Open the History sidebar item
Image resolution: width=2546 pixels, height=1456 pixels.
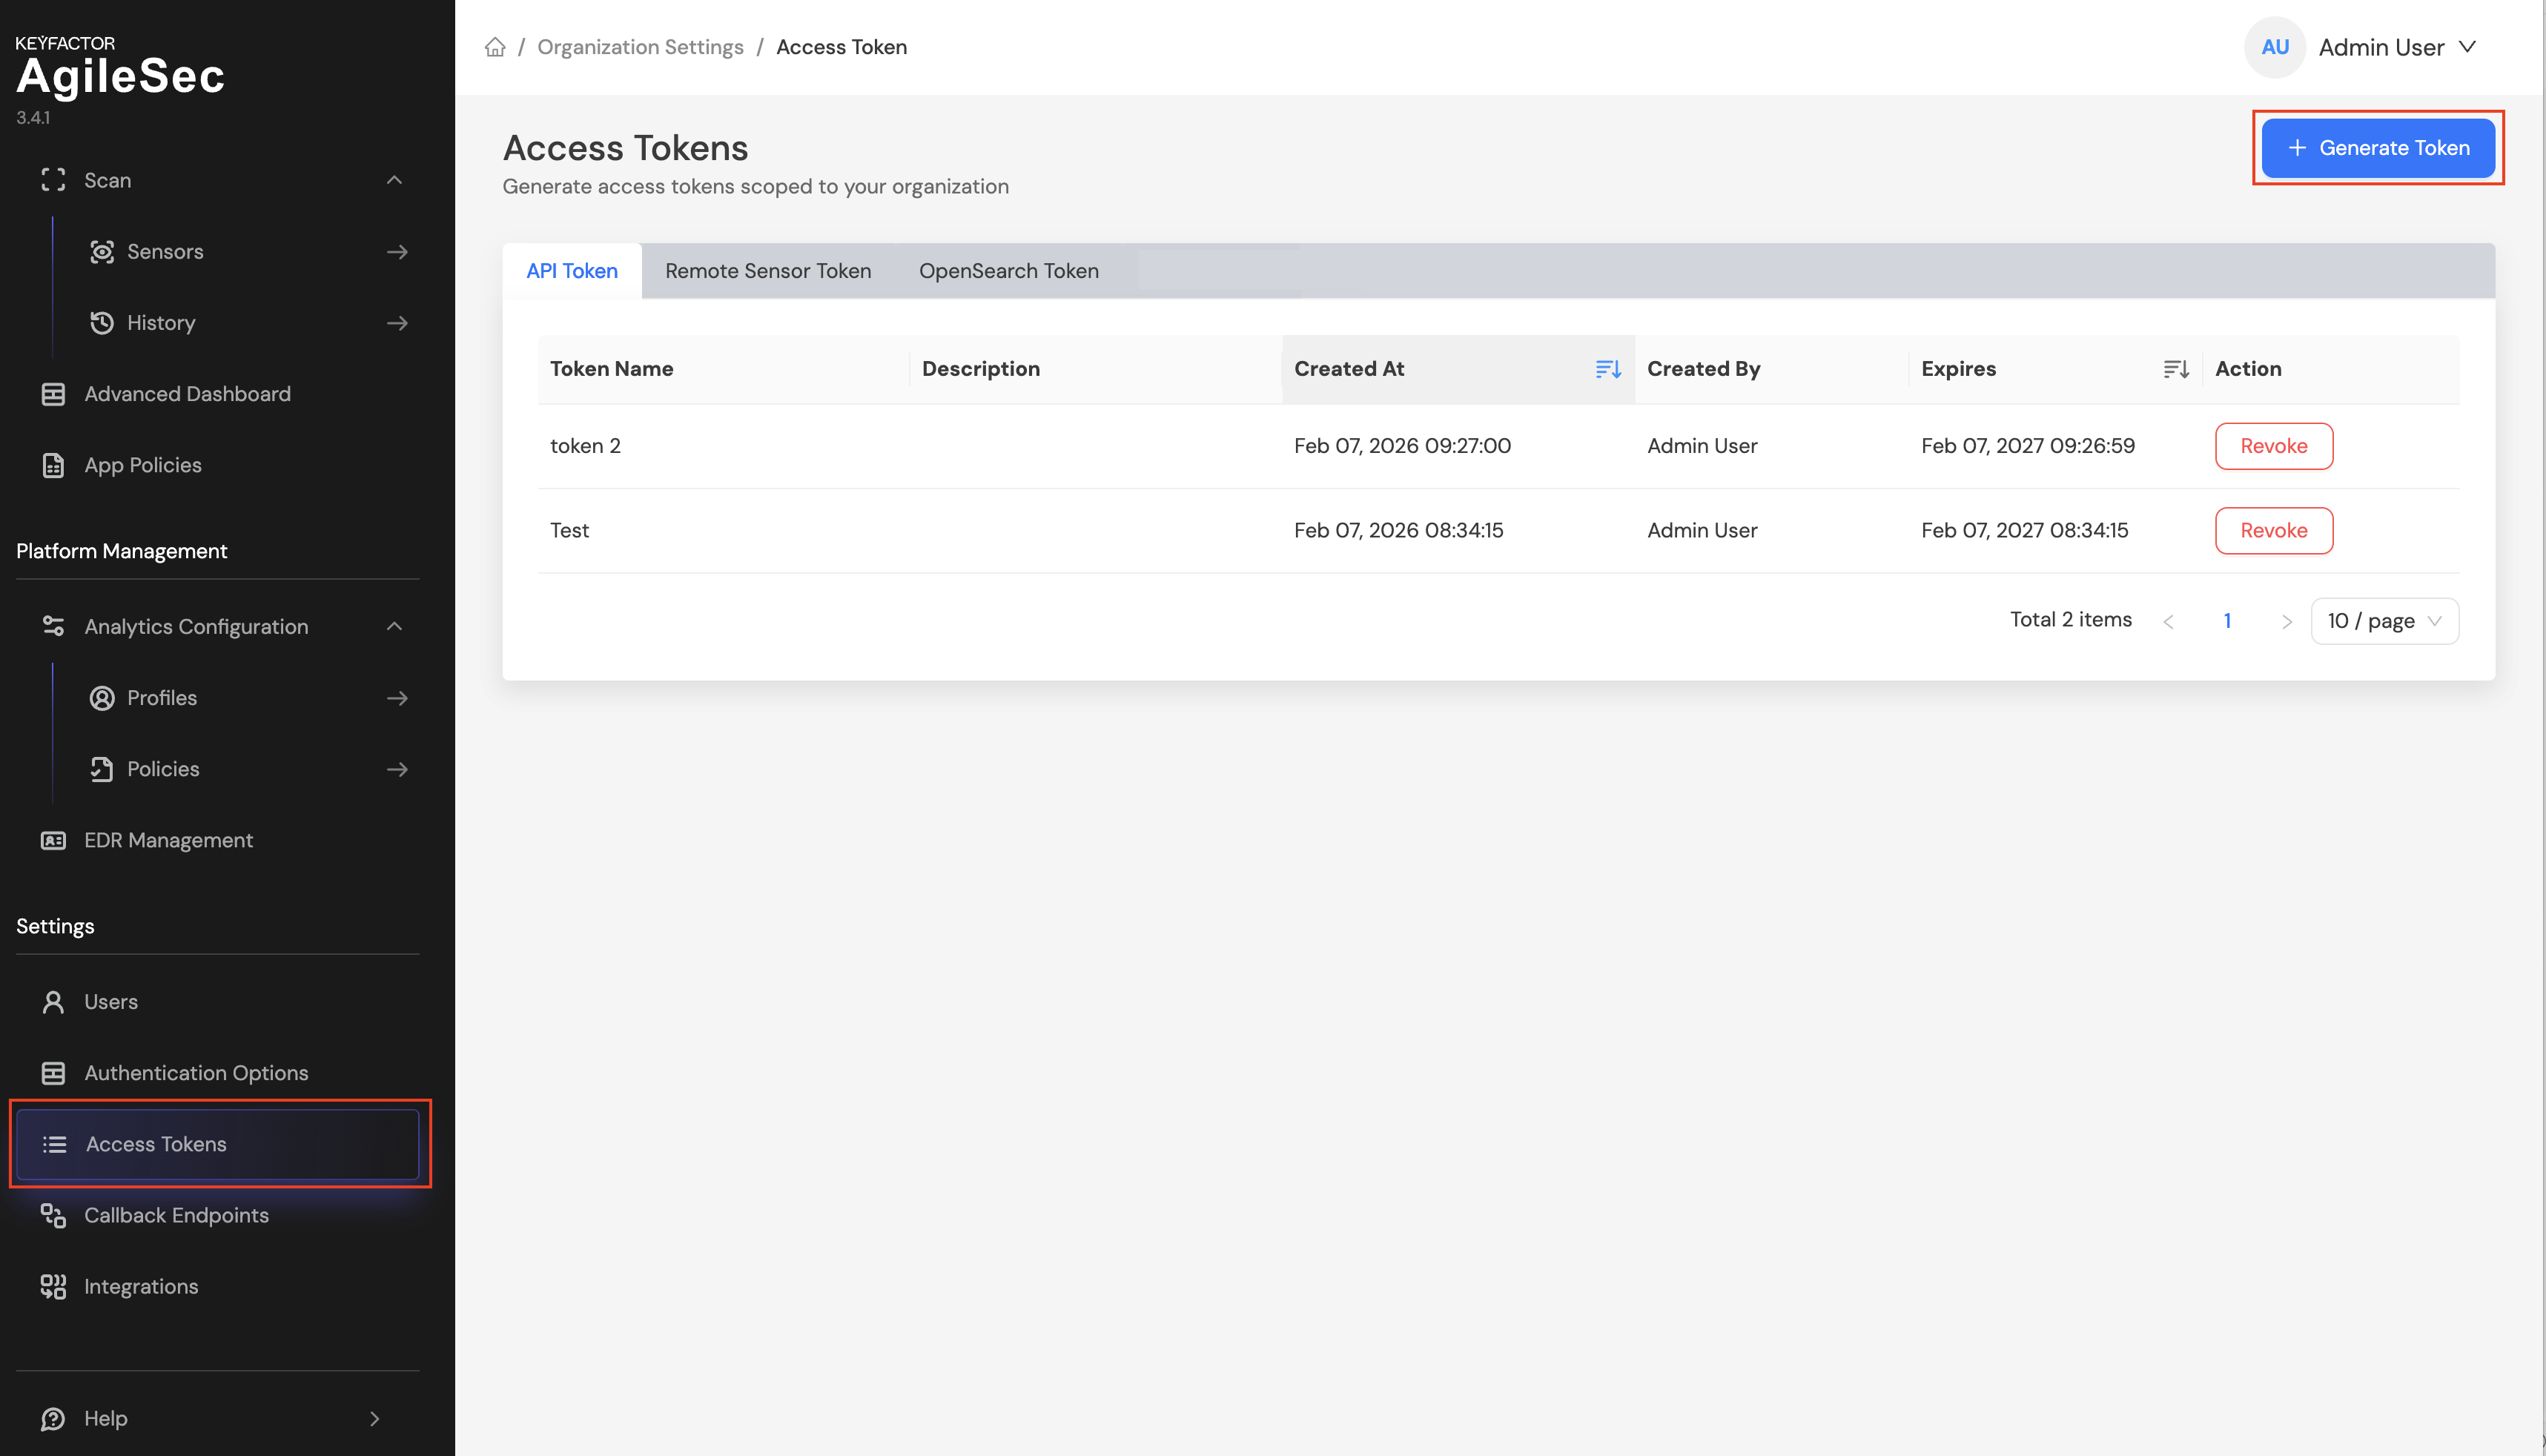coord(161,322)
